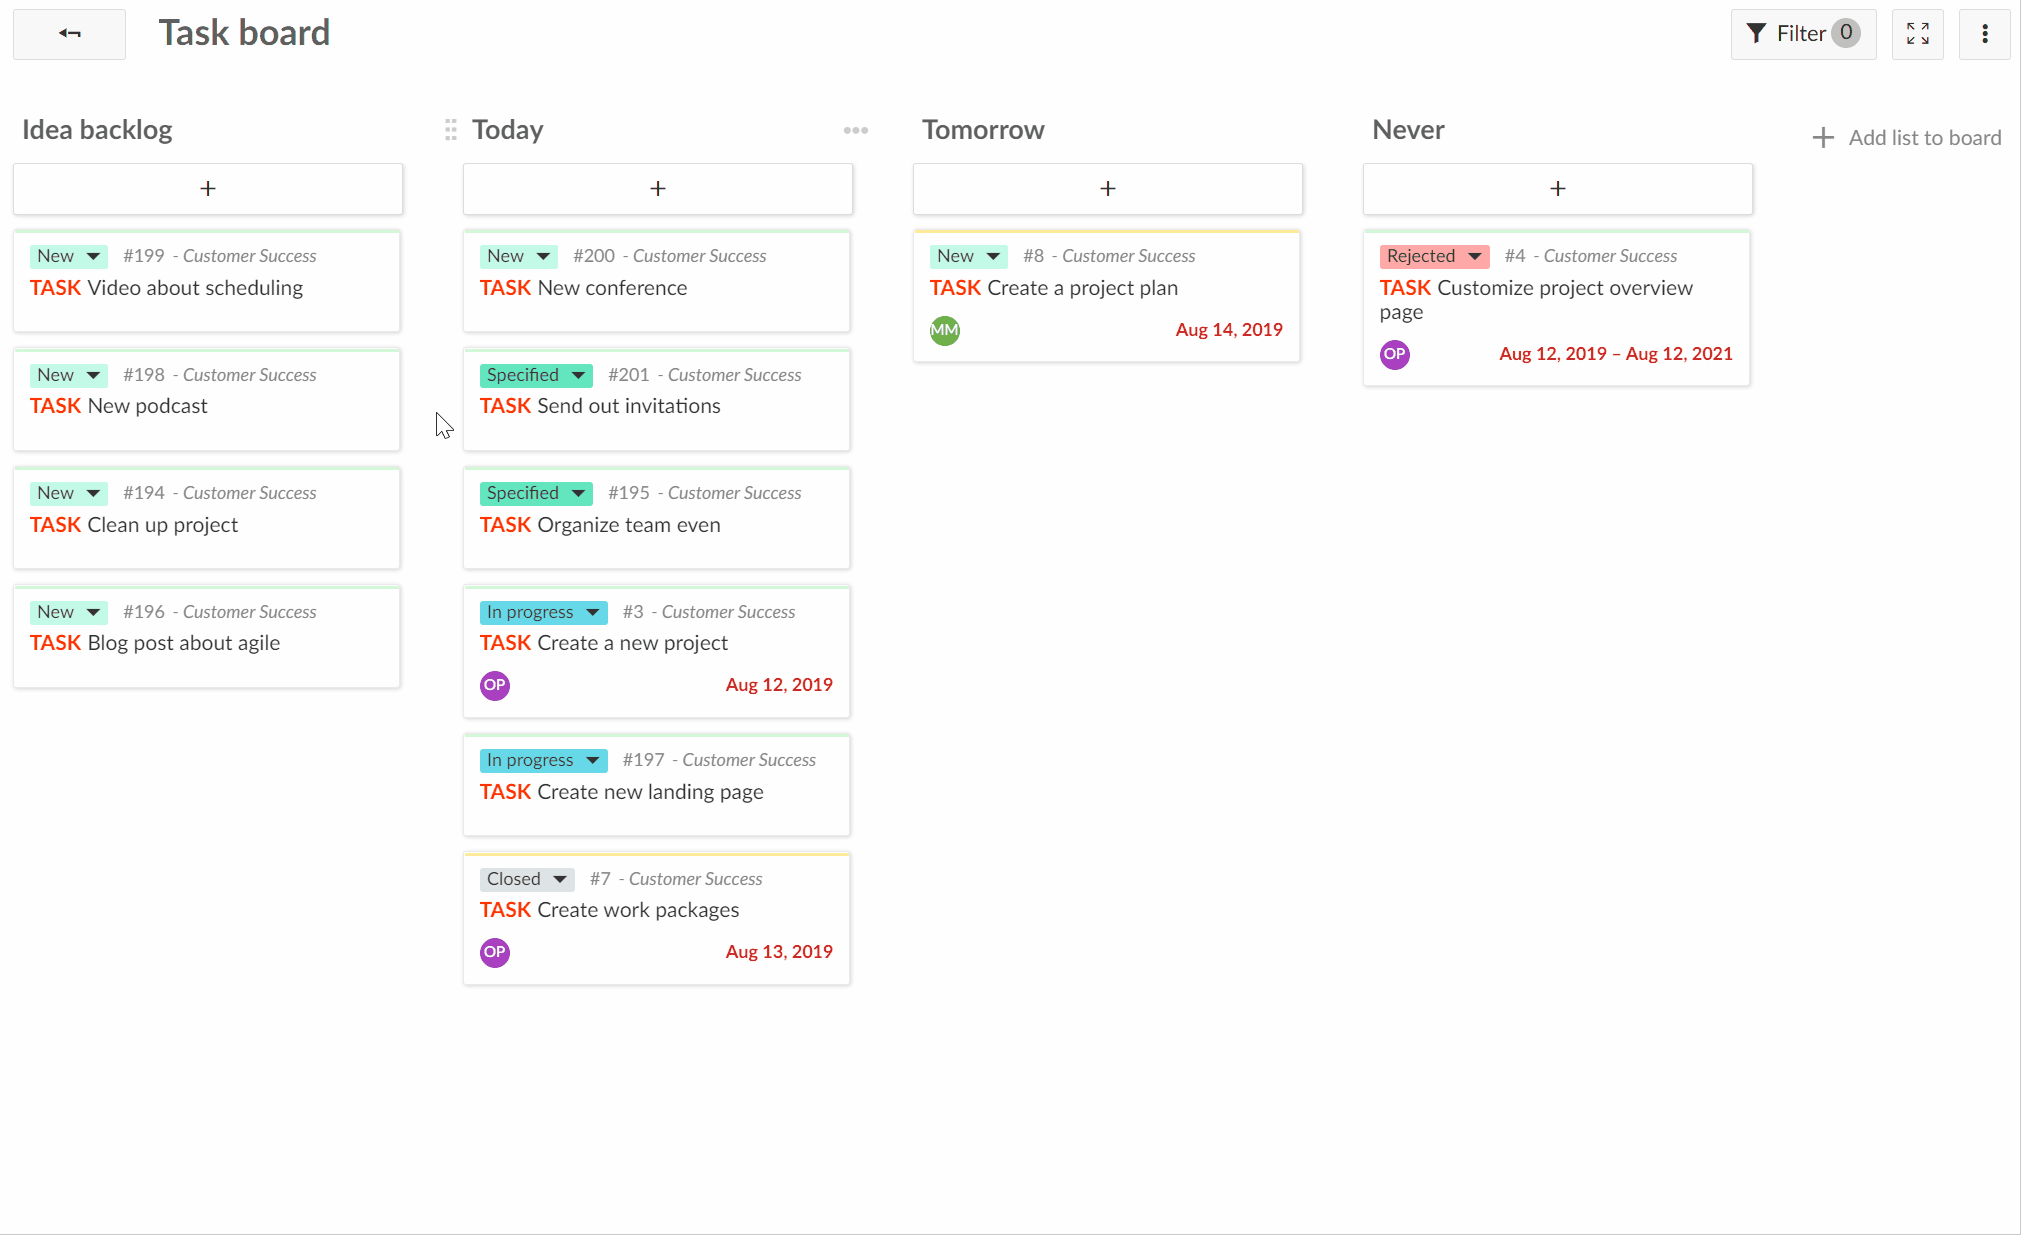
Task: Click the add card icon in Never column
Action: (x=1558, y=188)
